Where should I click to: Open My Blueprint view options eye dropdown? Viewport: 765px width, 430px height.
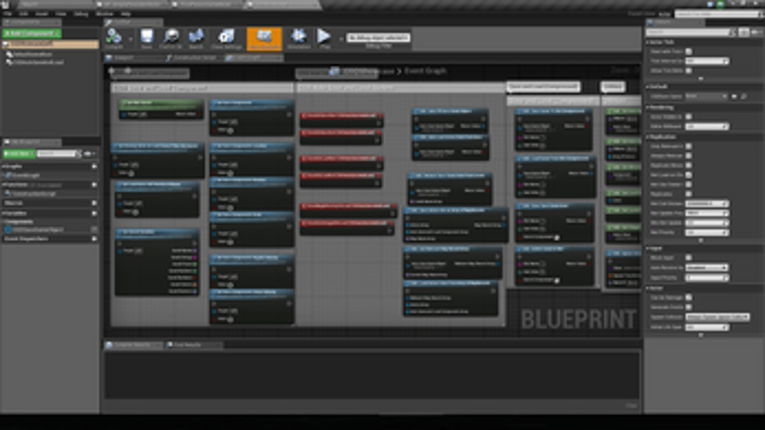(x=90, y=154)
